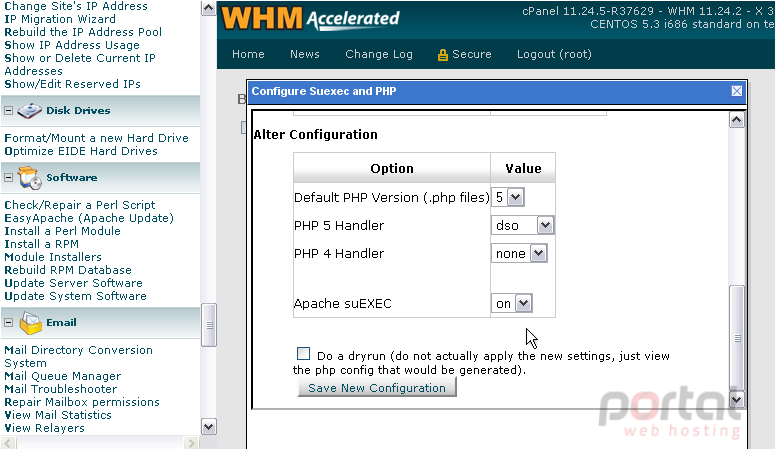Click the PHP 5 Handler option label
The height and width of the screenshot is (450, 776).
point(339,226)
